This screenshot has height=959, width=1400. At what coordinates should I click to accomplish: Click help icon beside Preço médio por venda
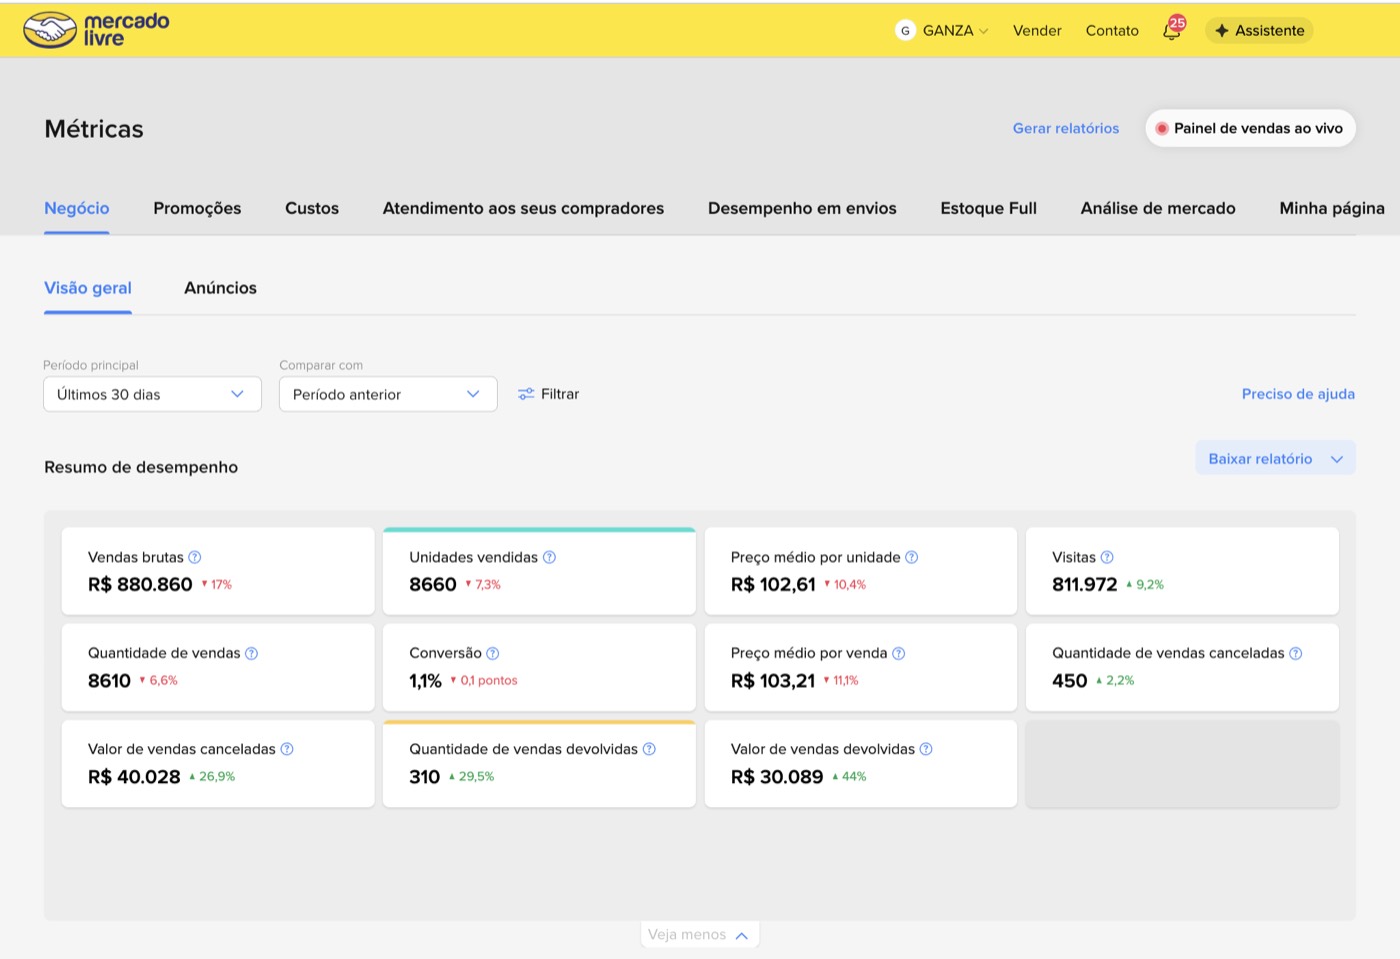898,653
